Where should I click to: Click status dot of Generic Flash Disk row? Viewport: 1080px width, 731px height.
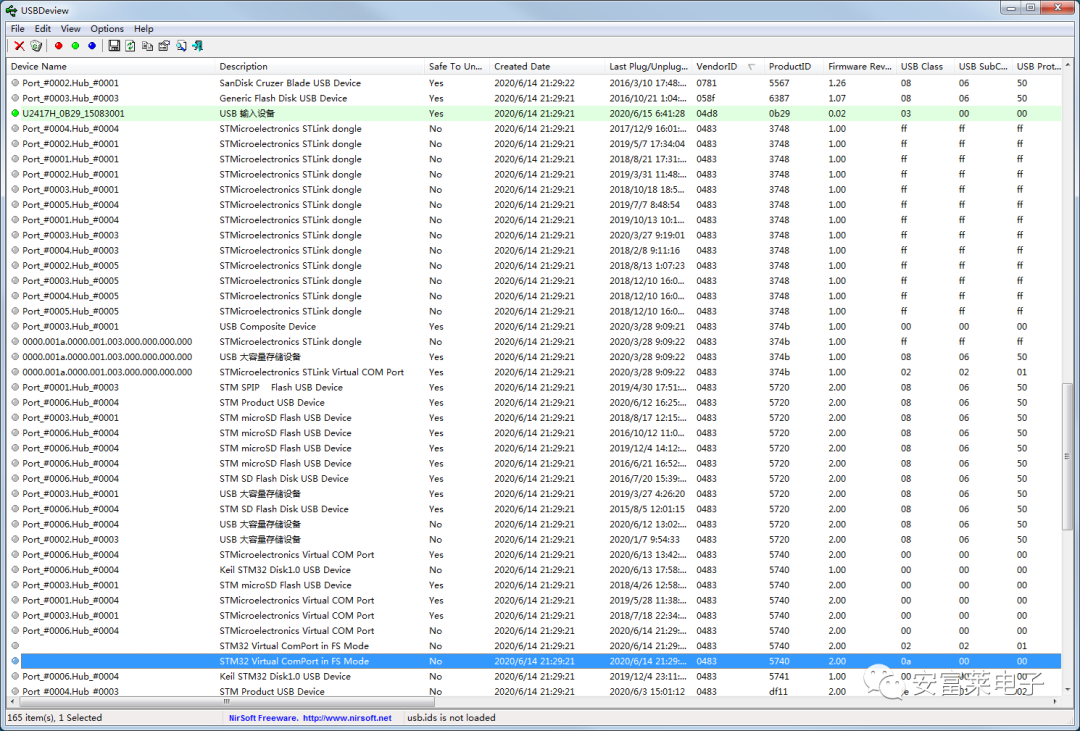pyautogui.click(x=15, y=99)
